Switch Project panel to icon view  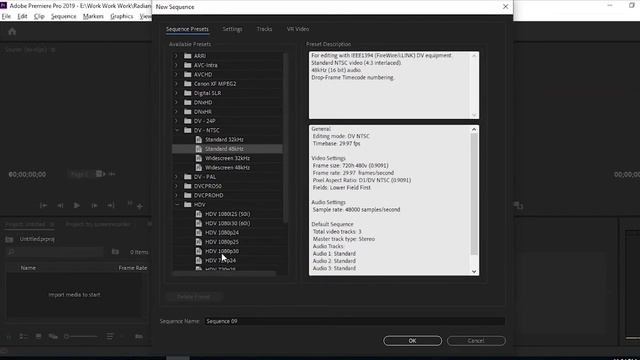[38, 336]
